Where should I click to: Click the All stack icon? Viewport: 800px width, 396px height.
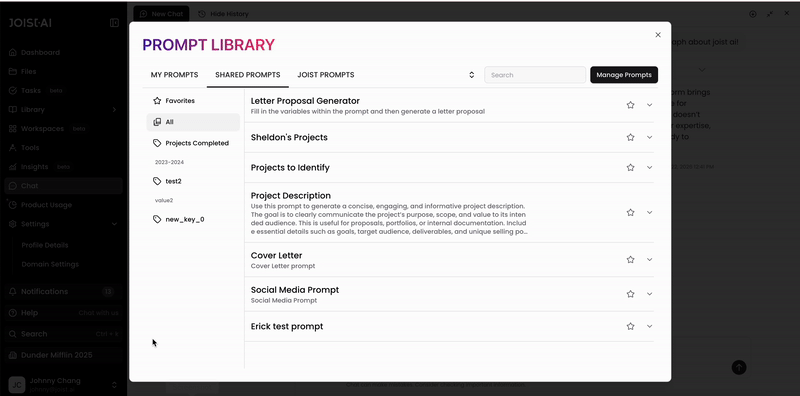coord(157,122)
